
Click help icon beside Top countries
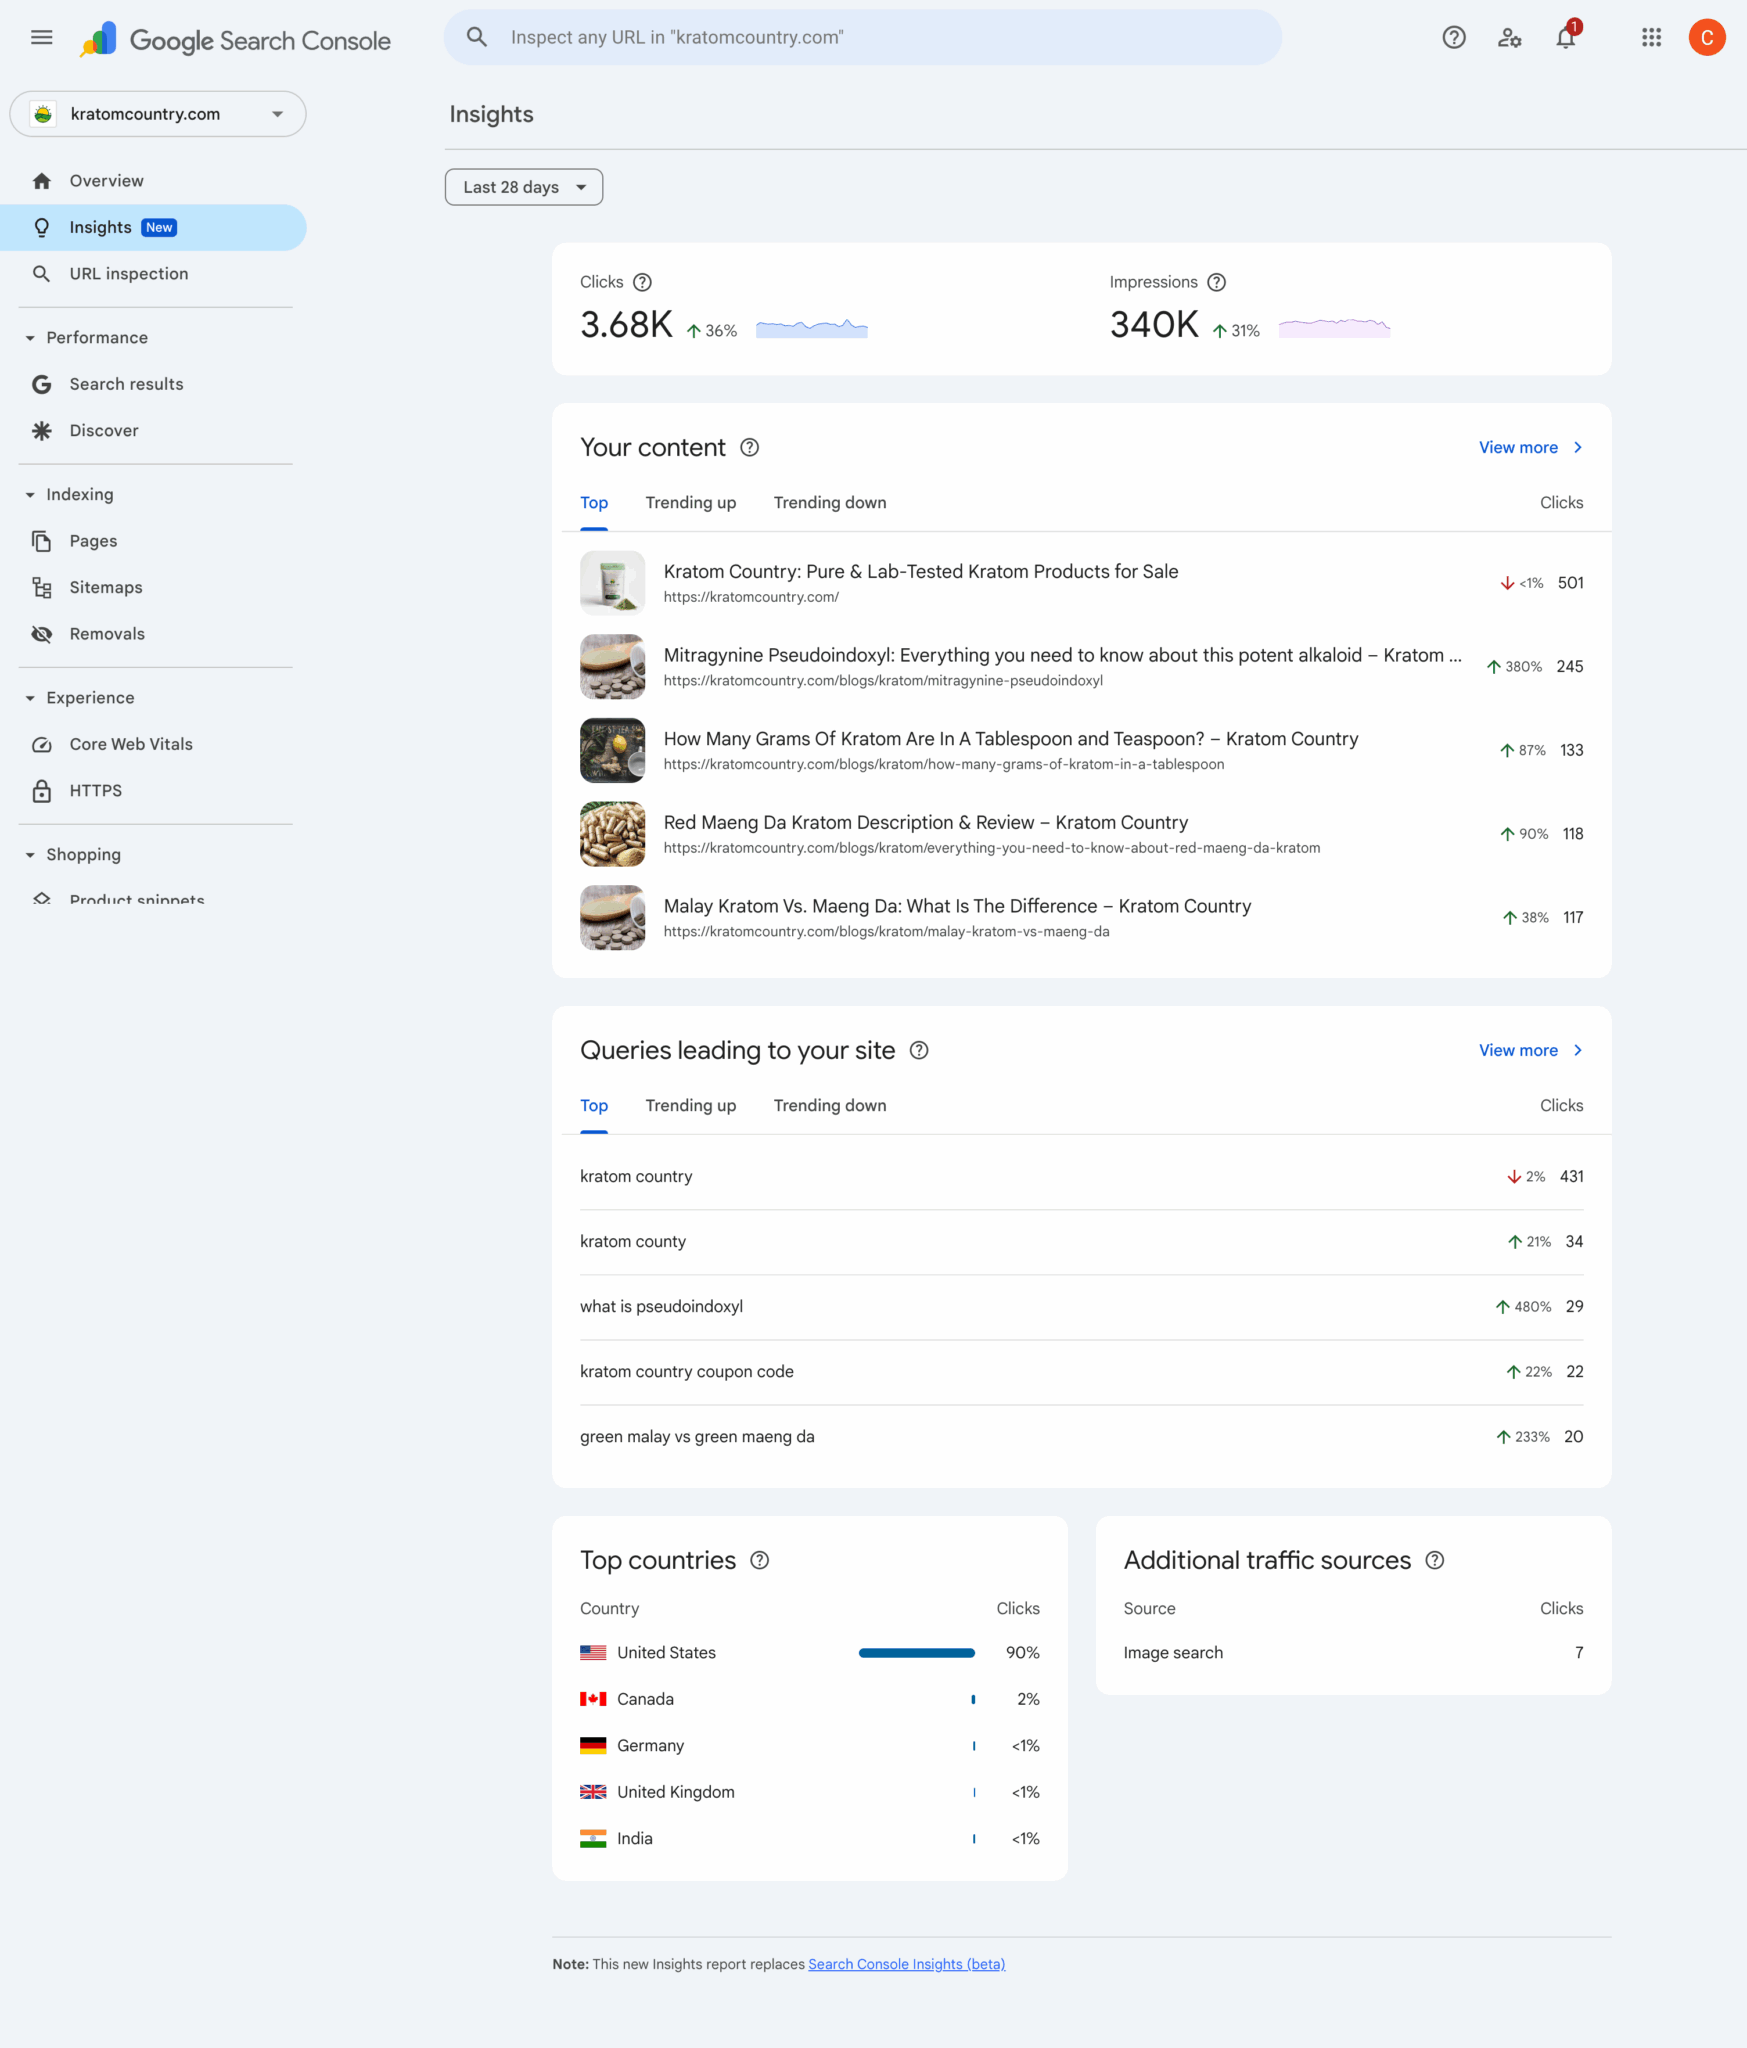760,1560
